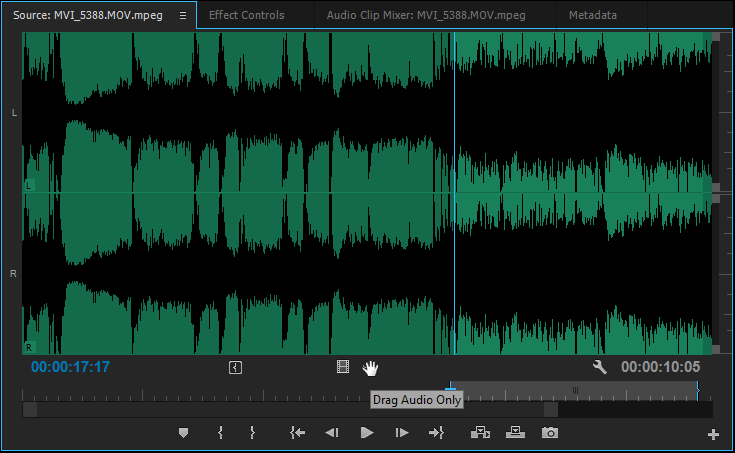Switch to the Metadata tab
Image resolution: width=735 pixels, height=453 pixels.
point(592,15)
